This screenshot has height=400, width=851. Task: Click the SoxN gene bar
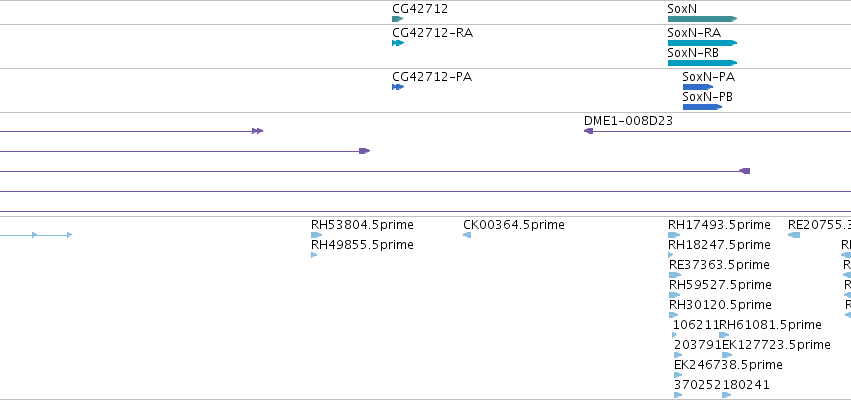click(x=702, y=19)
